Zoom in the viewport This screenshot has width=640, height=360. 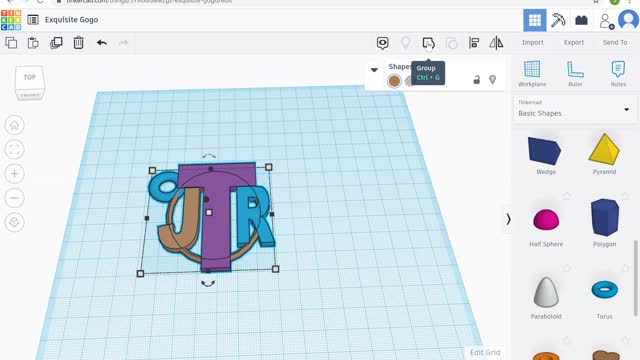pos(14,174)
